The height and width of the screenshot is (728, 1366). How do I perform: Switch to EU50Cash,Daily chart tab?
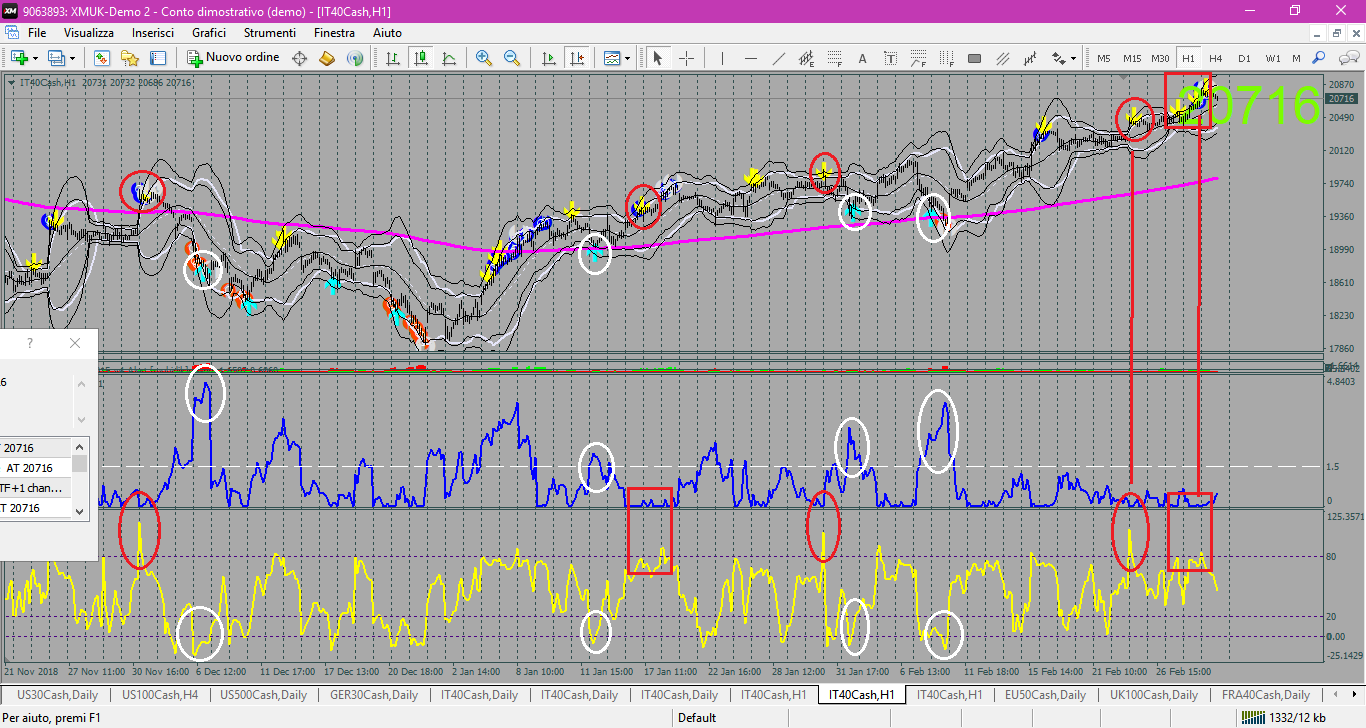1045,695
